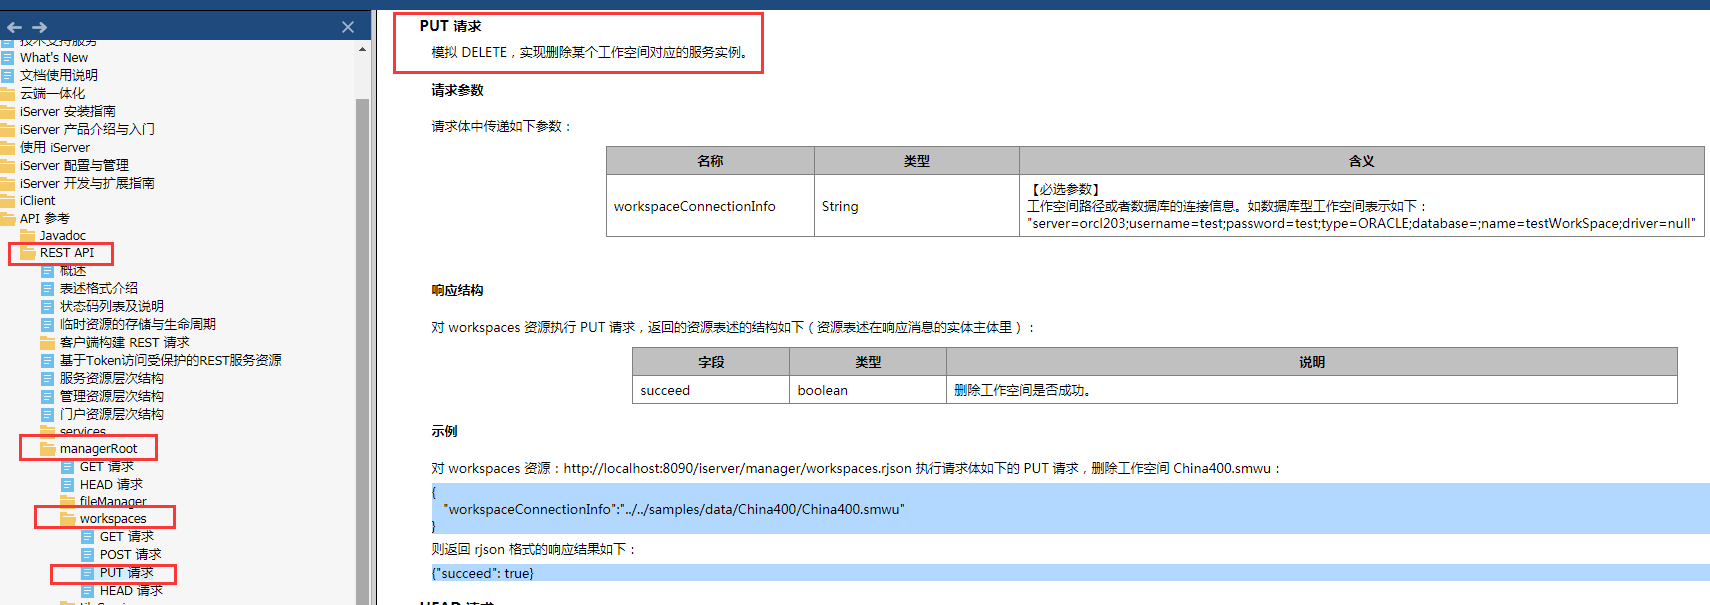1710x605 pixels.
Task: Click the PUT 请求 heading
Action: click(450, 26)
